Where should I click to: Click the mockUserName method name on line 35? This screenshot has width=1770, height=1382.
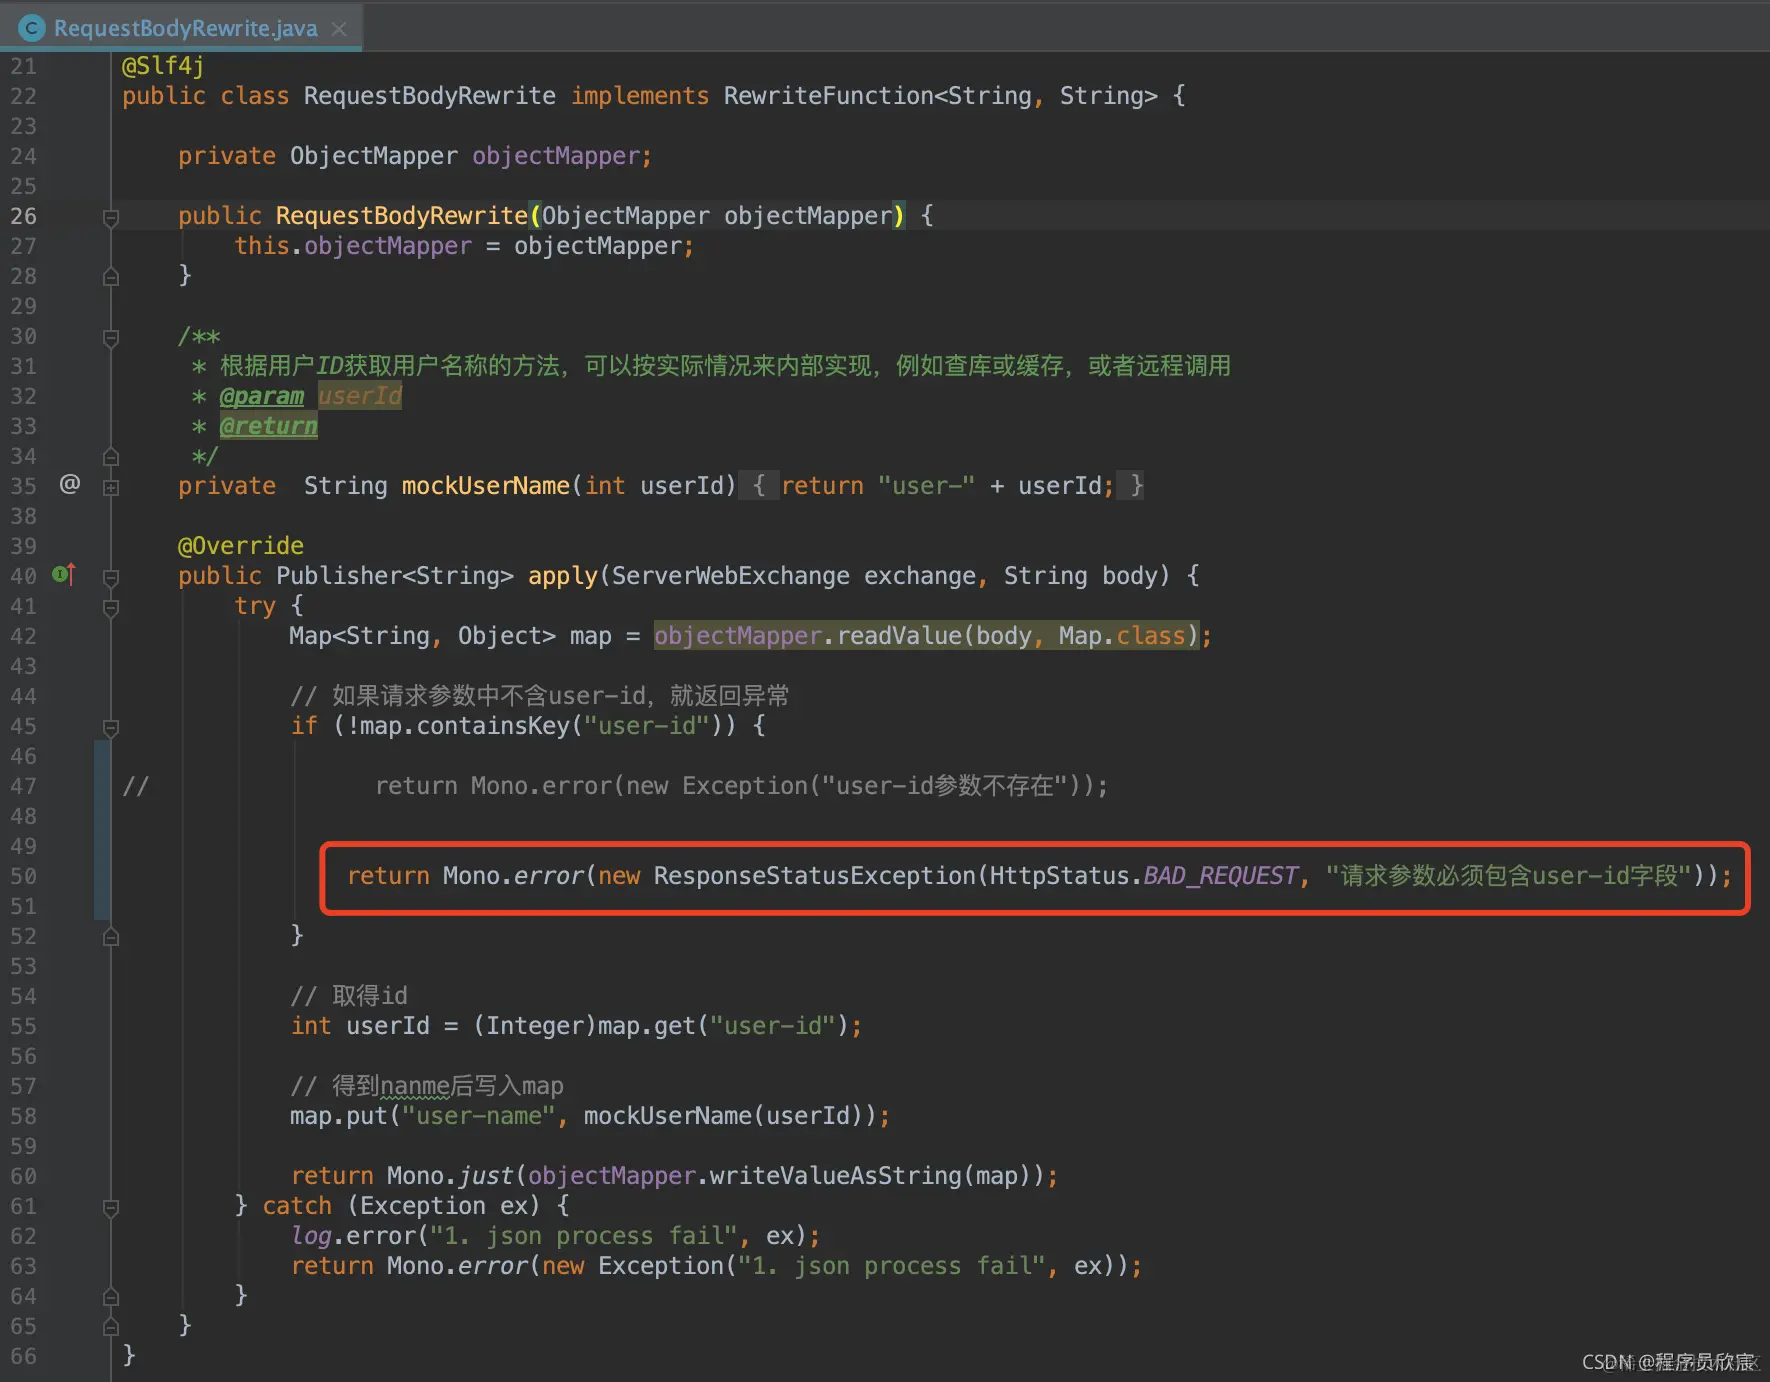point(486,486)
